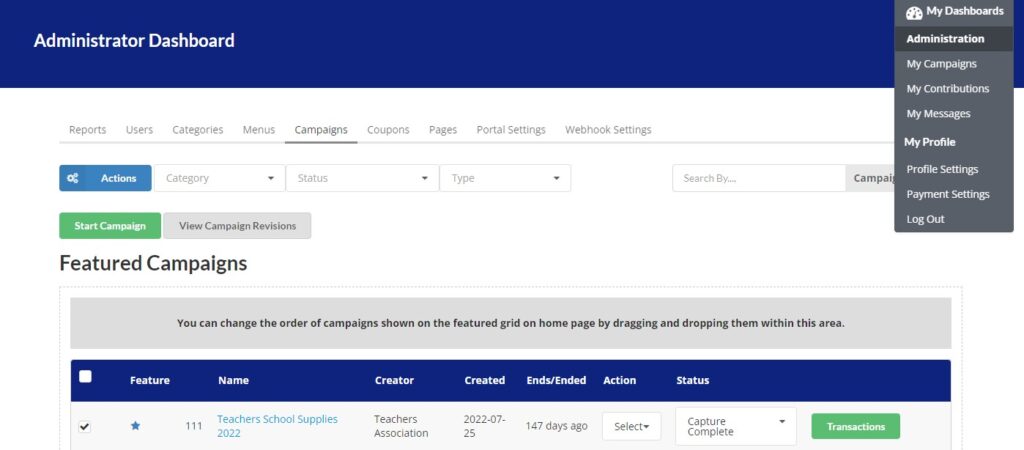The image size is (1024, 450).
Task: Click the 2022-07-25 created date cell
Action: tap(484, 426)
